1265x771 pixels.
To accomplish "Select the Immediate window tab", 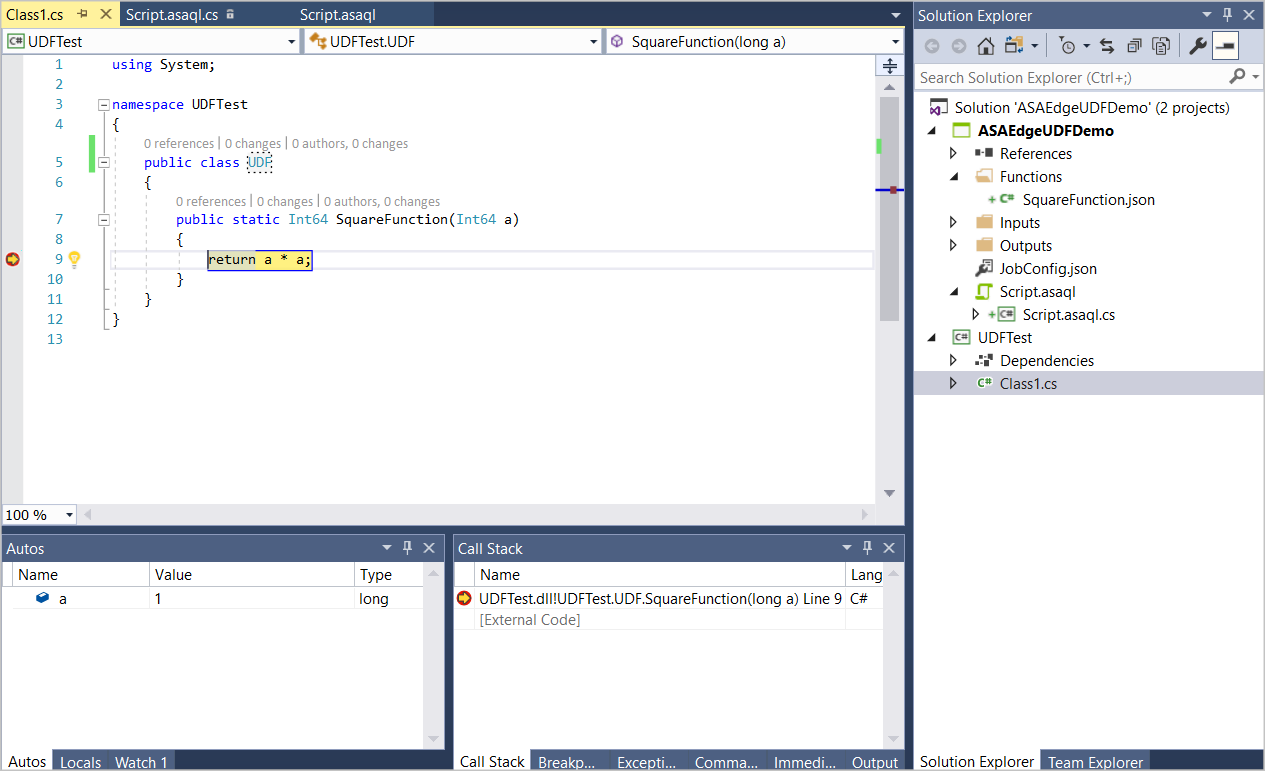I will point(804,761).
